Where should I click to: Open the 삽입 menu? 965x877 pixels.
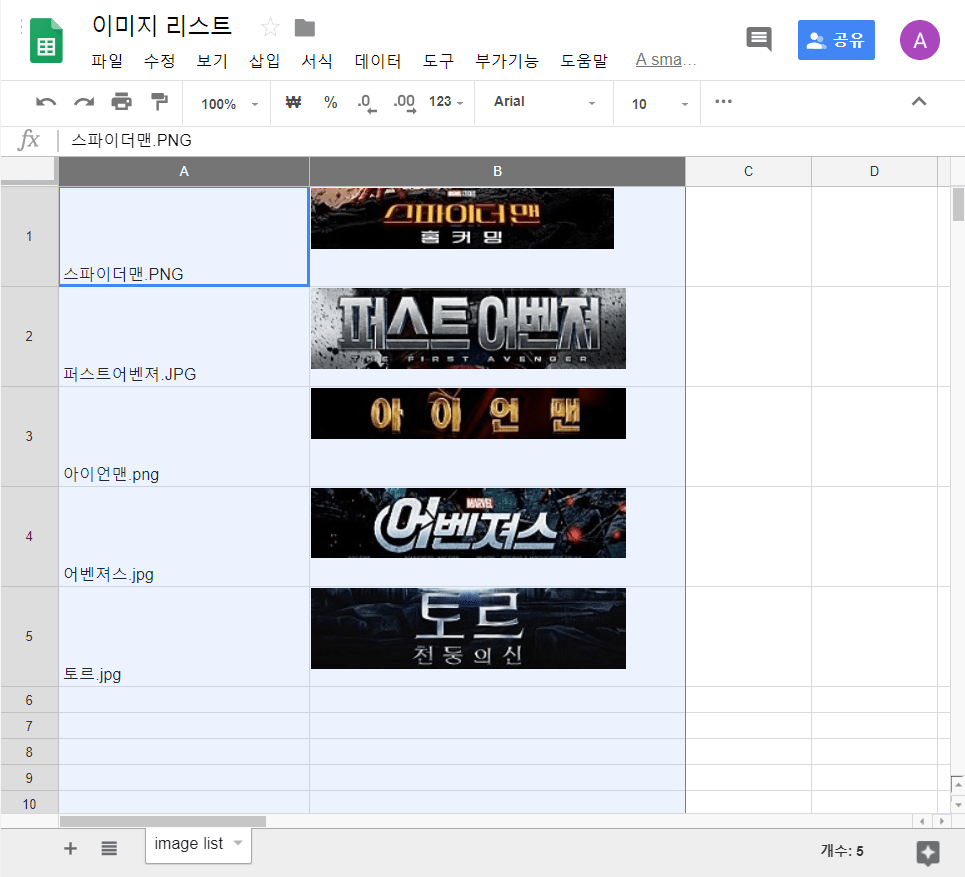click(x=264, y=61)
